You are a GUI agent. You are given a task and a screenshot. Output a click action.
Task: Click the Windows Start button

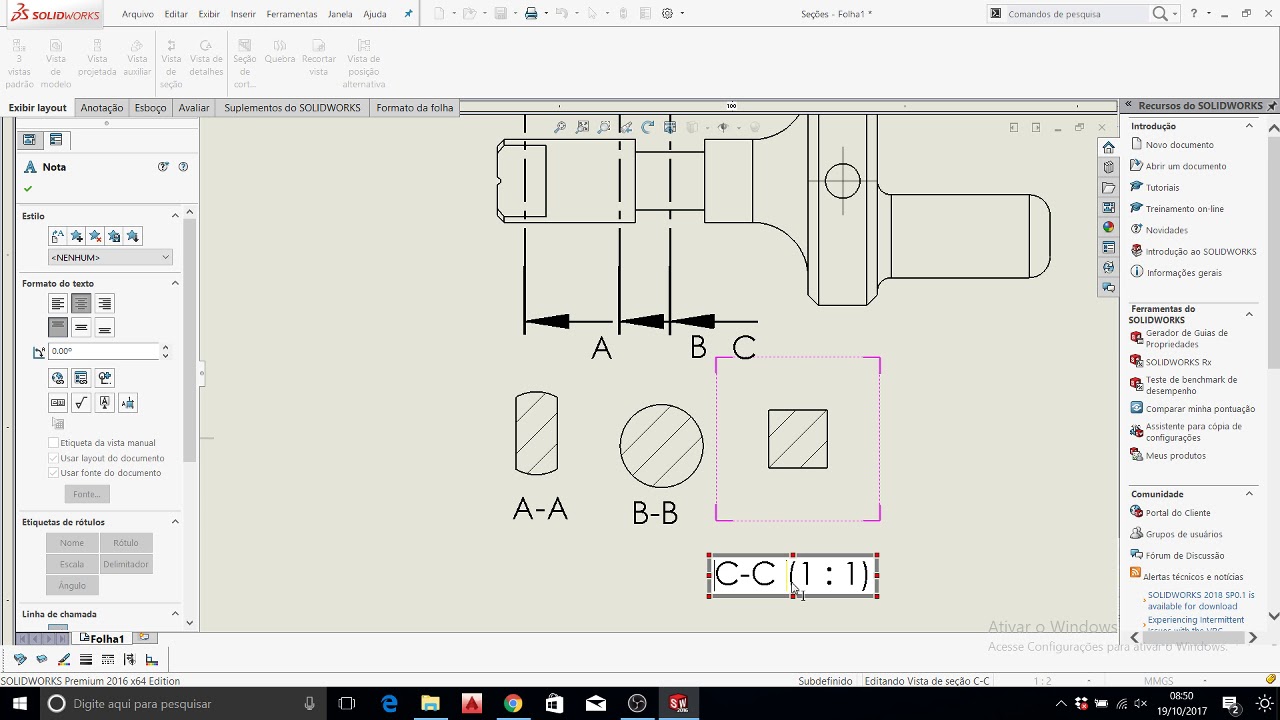click(x=20, y=704)
